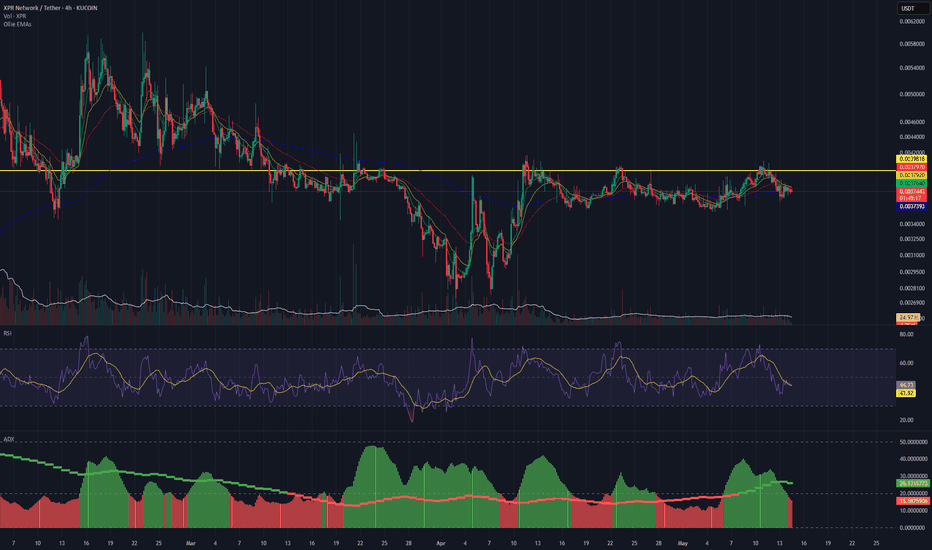Select the RSI pane label
Viewport: 932px width, 550px height.
point(7,334)
